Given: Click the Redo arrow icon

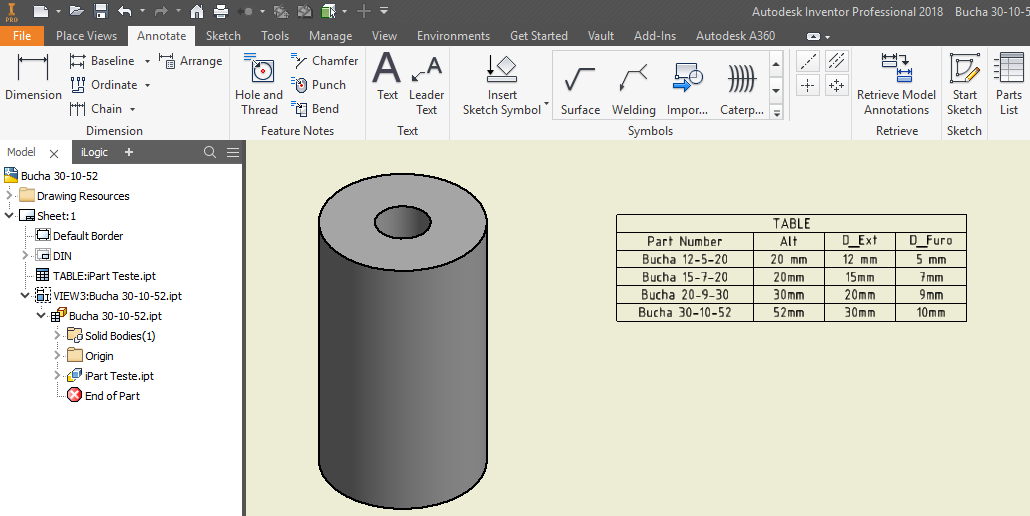Looking at the screenshot, I should pyautogui.click(x=161, y=11).
